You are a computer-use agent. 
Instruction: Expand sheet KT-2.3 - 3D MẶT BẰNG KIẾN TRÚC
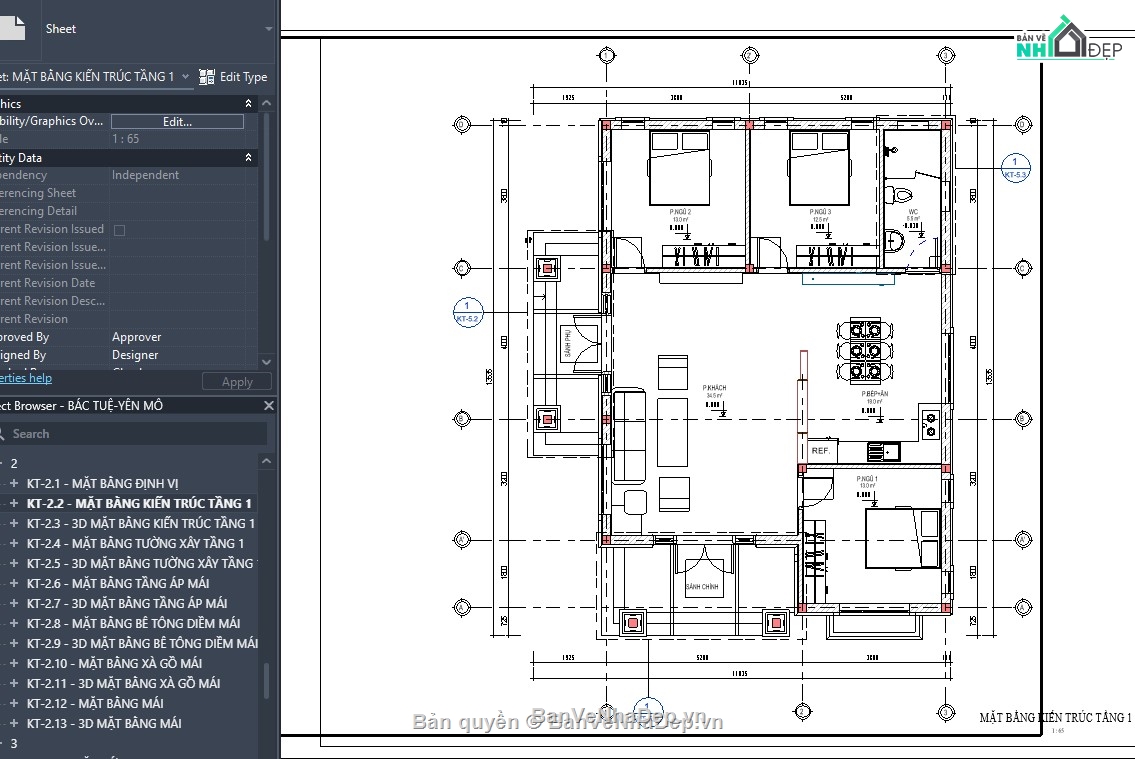[x=14, y=523]
